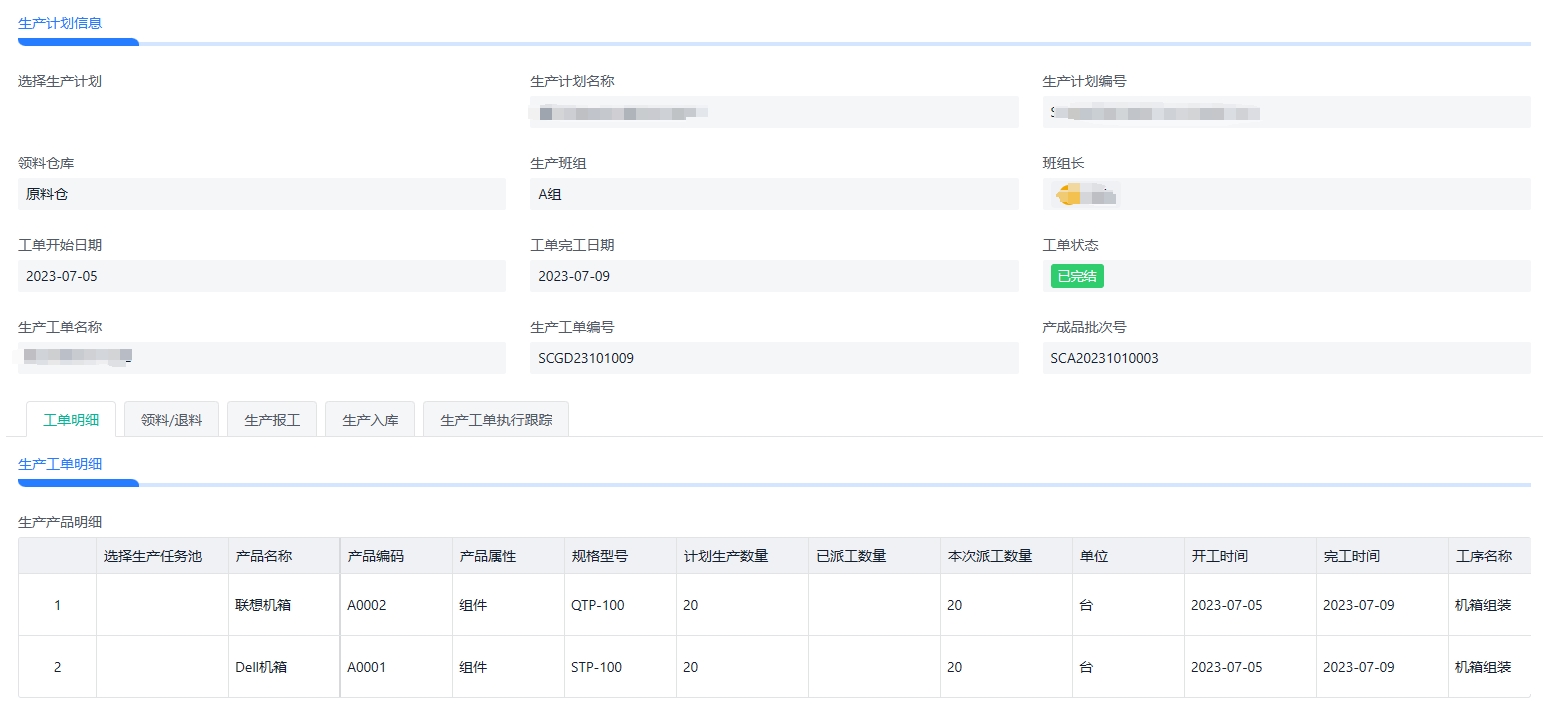Switch to the 领料/退料 tab
Viewport: 1553px width, 714px height.
tap(171, 420)
